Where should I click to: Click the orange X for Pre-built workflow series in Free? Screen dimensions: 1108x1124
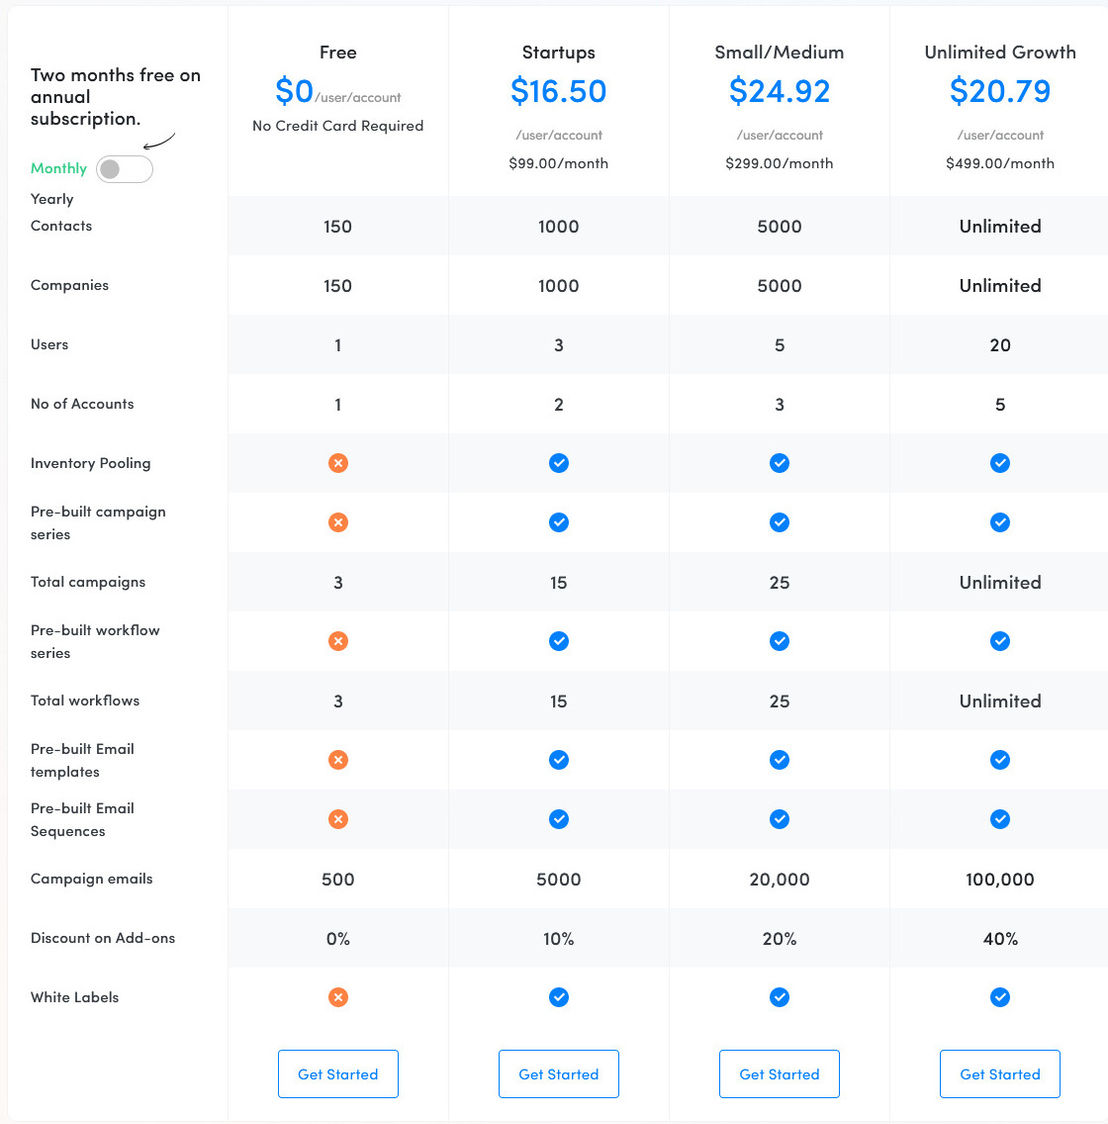[x=338, y=641]
